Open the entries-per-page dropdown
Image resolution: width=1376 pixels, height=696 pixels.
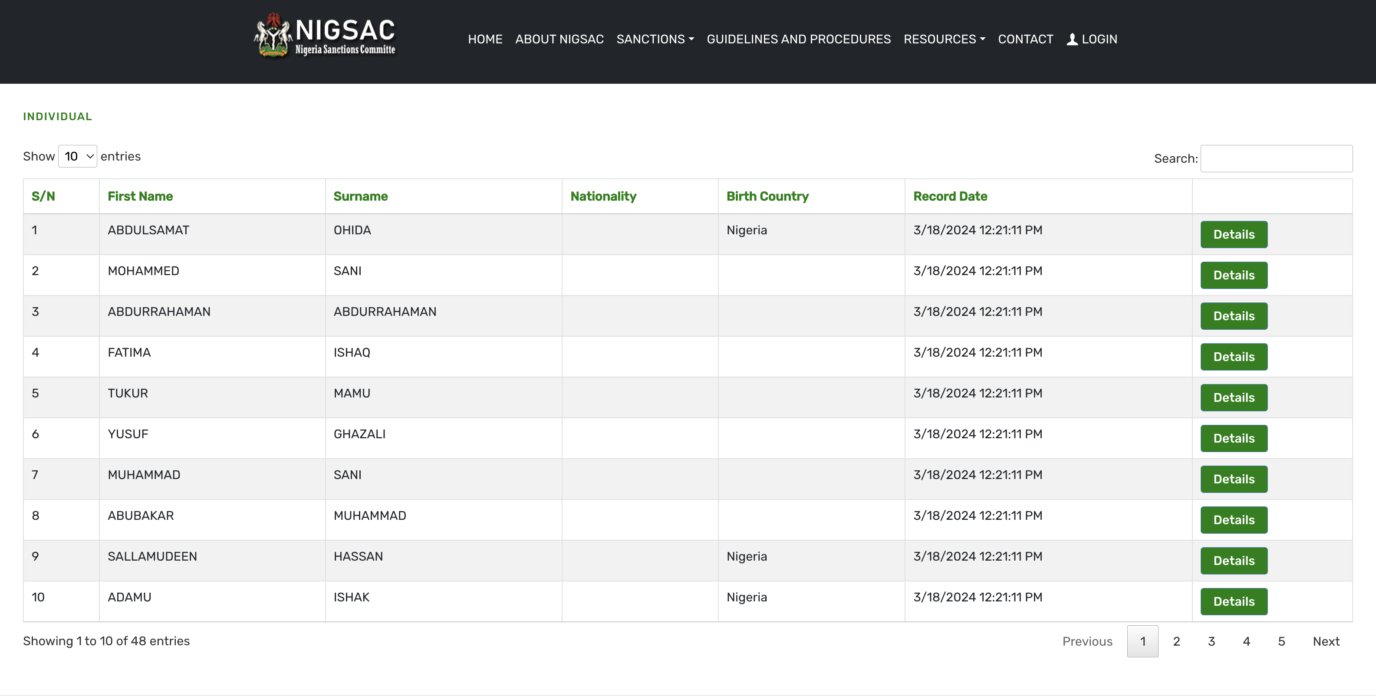77,156
